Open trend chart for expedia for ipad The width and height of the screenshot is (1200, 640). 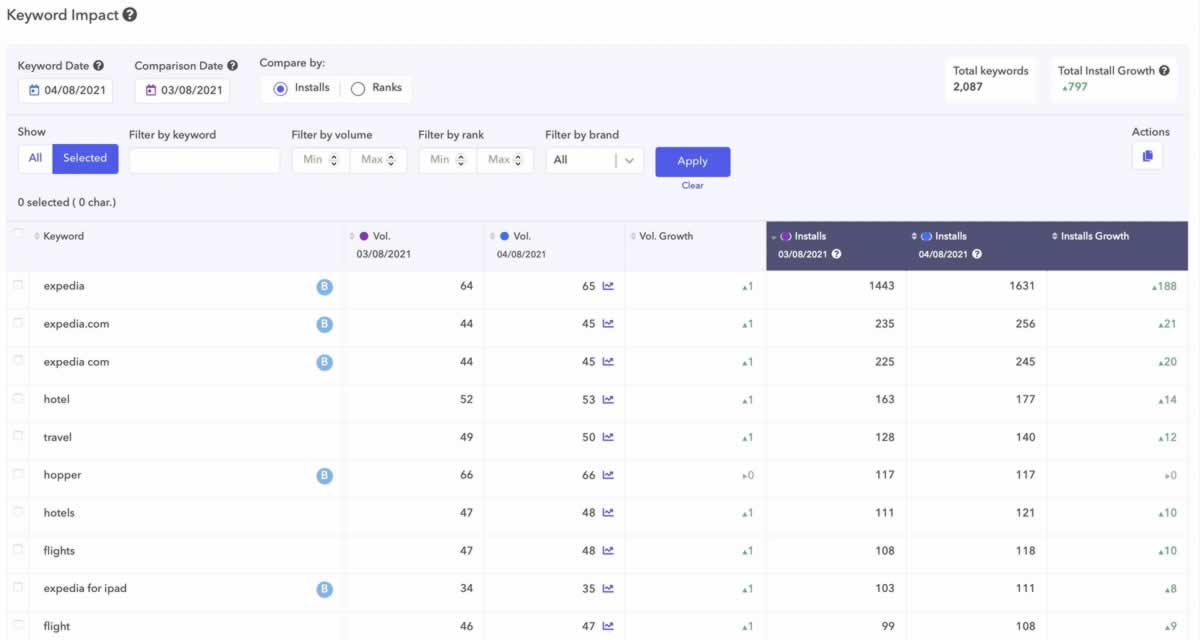608,589
